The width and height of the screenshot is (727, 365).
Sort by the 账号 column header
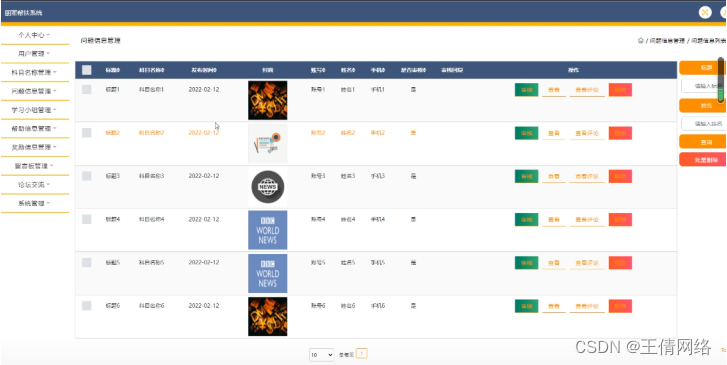(318, 70)
